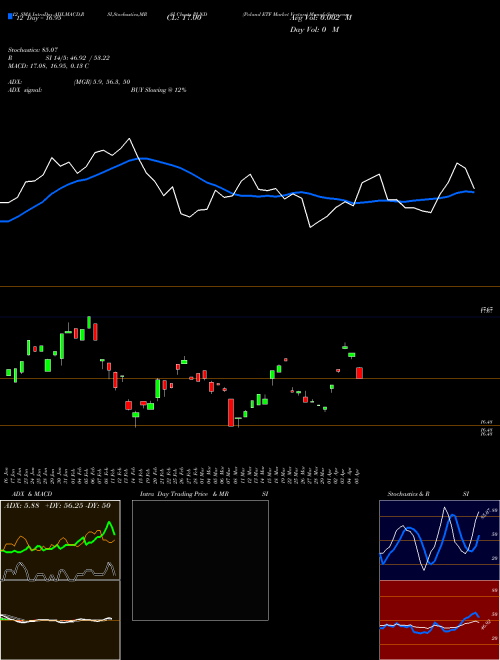Click the empty intraday trading price panel
Screen dimensions: 500x660
200,560
